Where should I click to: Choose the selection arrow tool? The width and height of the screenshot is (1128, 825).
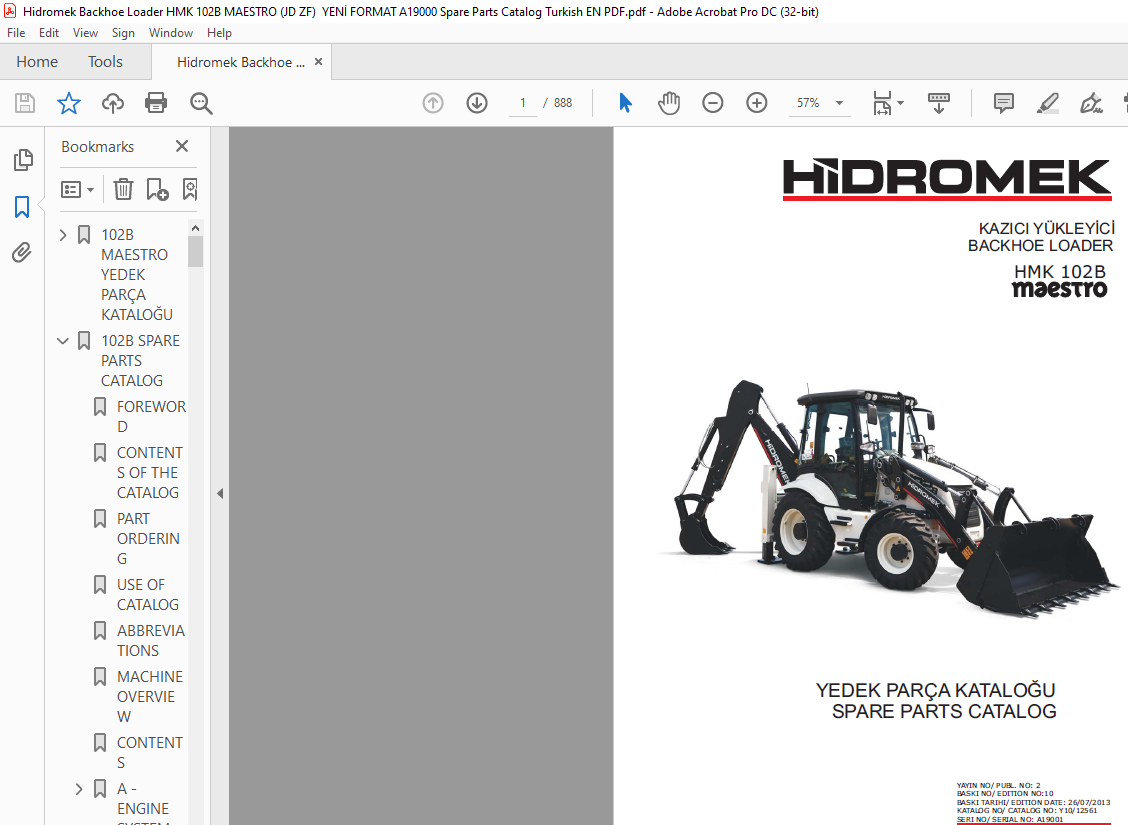[625, 104]
